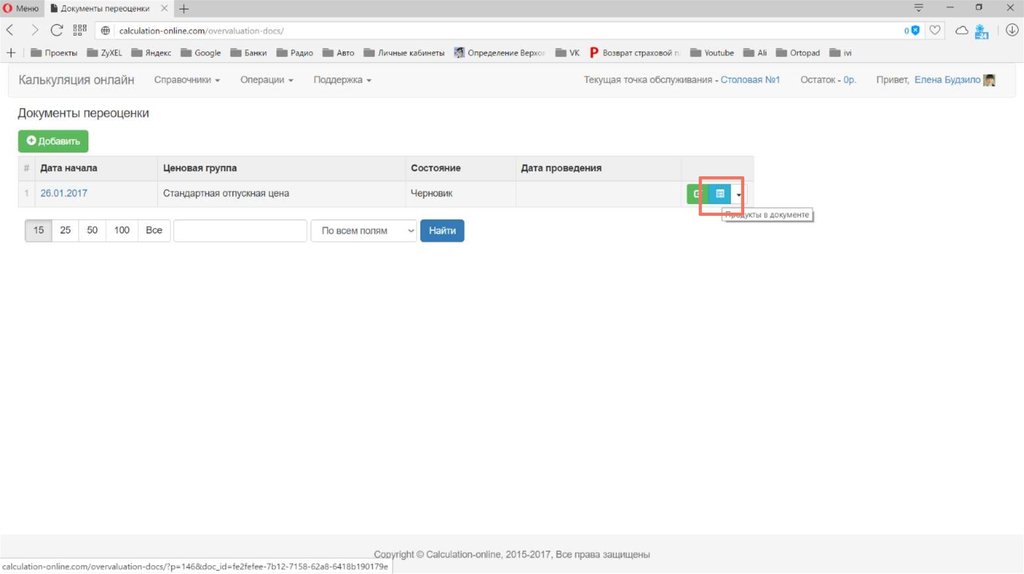Click the user avatar beside Елена Будзило
Image resolution: width=1024 pixels, height=574 pixels.
tap(989, 80)
